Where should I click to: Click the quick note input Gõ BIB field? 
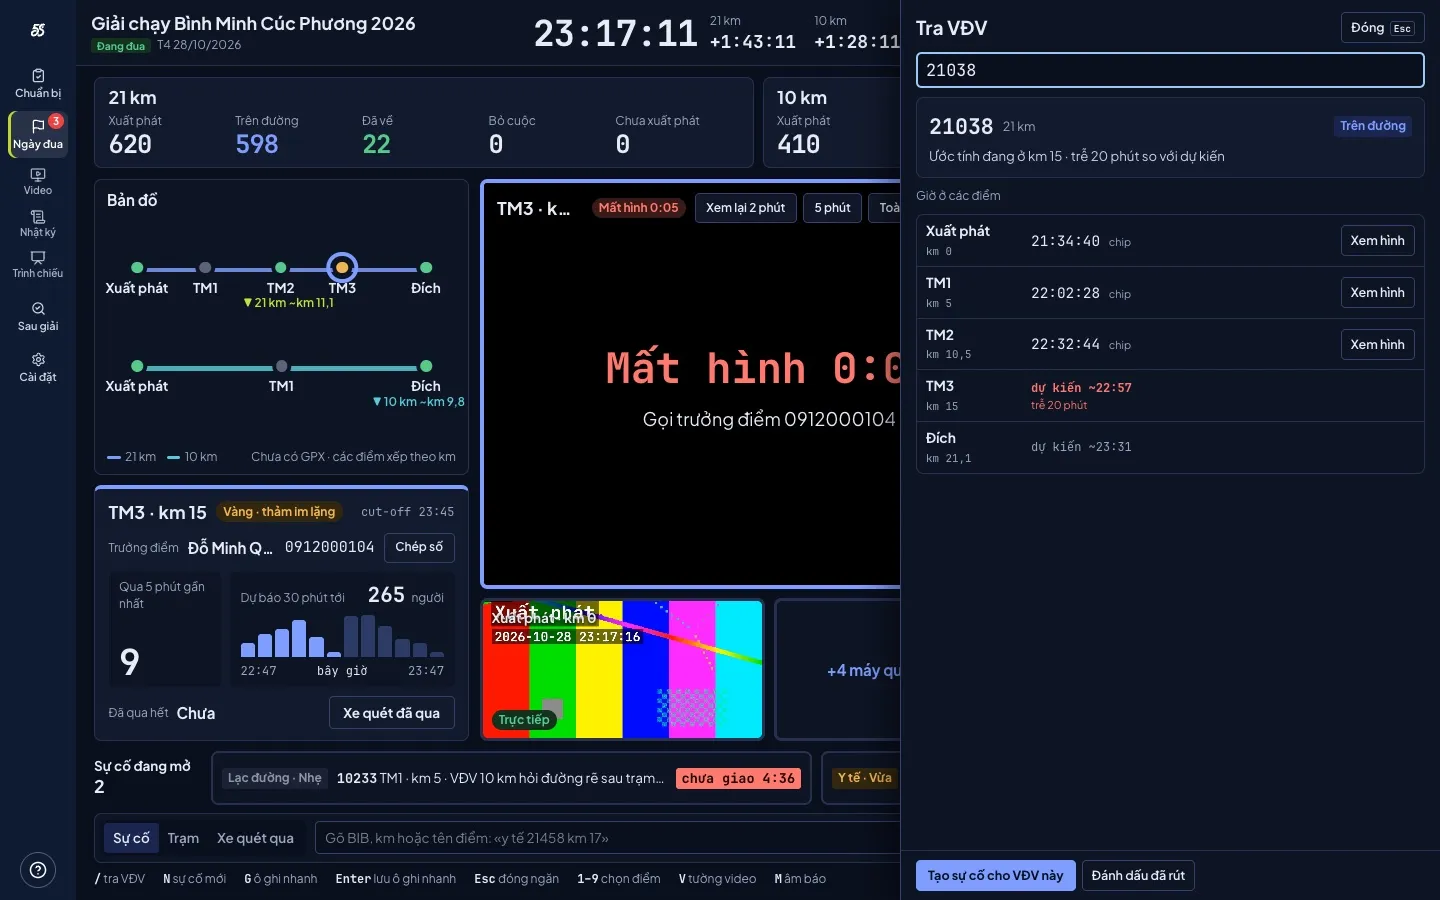pos(610,838)
